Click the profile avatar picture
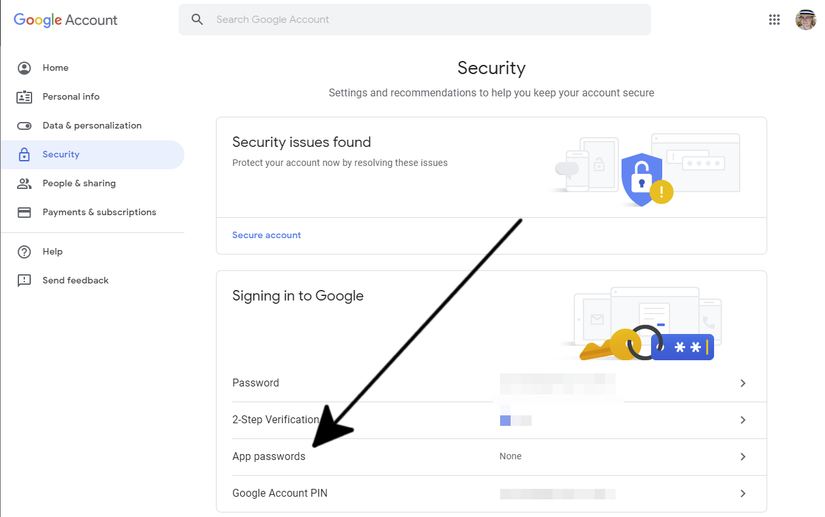 [806, 19]
